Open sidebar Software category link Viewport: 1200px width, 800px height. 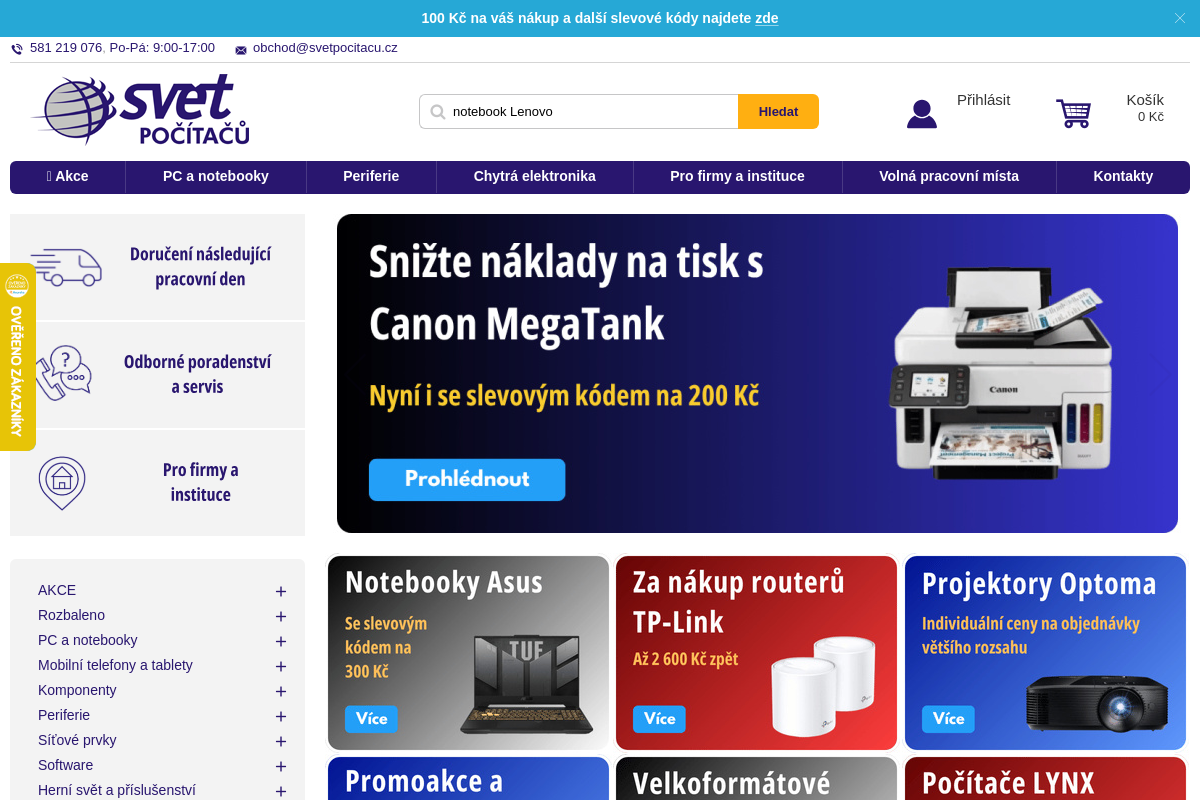[x=65, y=765]
